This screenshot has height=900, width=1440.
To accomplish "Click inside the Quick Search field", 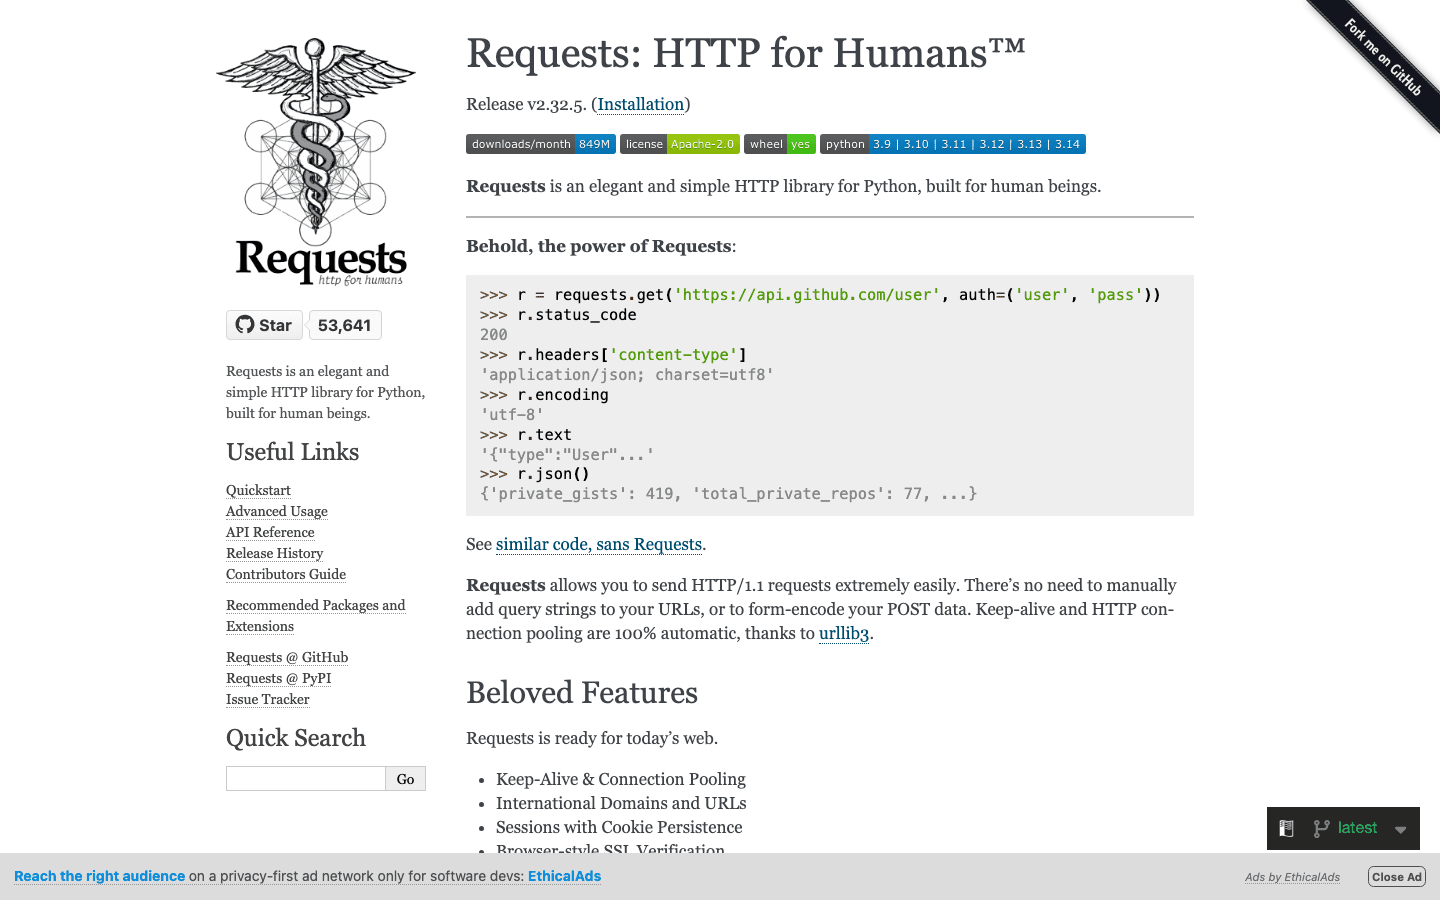I will (305, 778).
